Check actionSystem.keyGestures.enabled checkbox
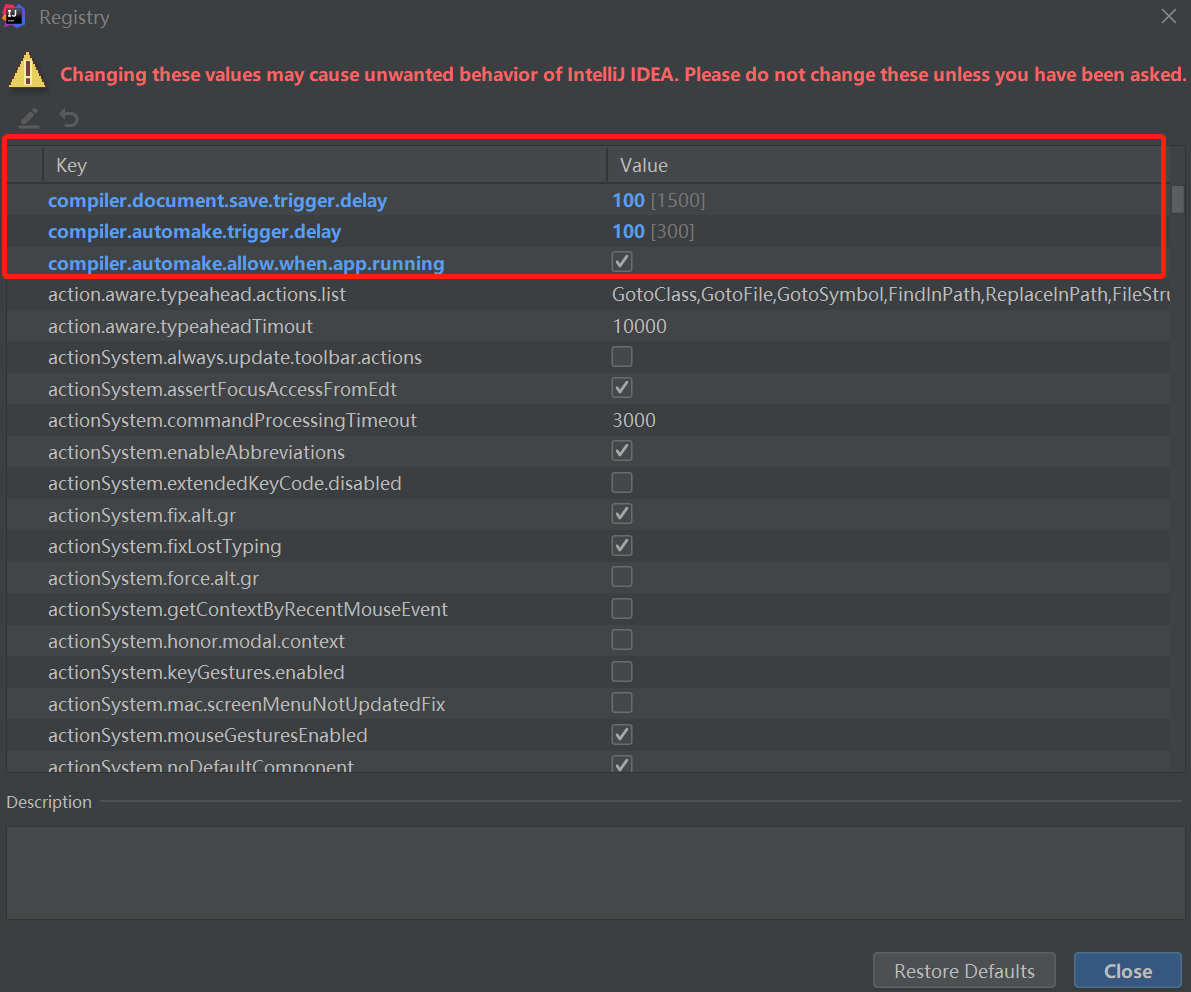Screen dimensions: 1191x992 tap(622, 671)
